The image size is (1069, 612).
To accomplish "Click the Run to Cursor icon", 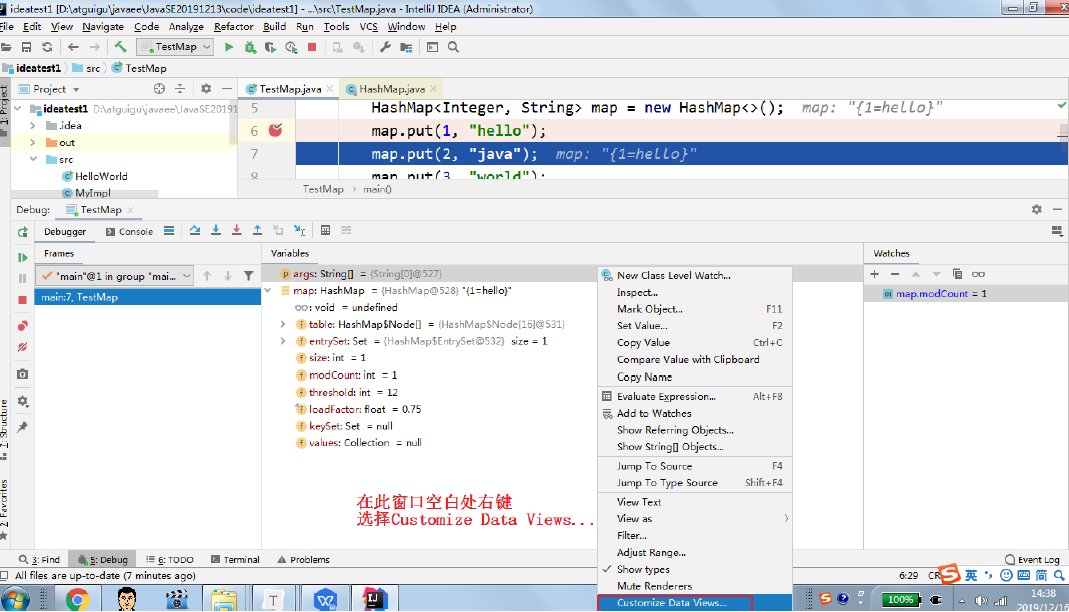I will click(x=299, y=230).
